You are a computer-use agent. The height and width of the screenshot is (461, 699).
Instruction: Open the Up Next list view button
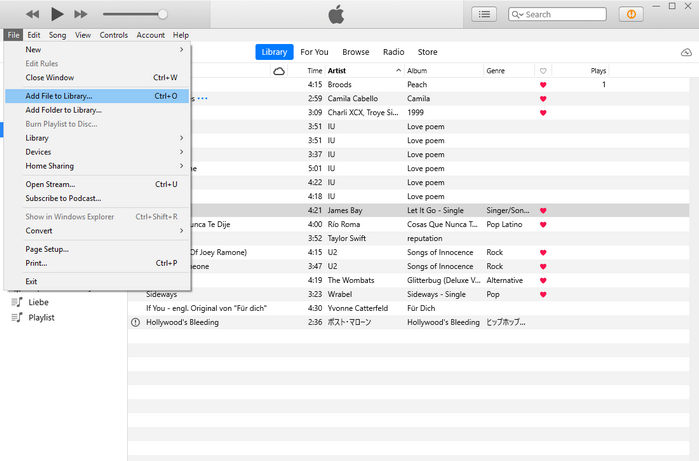484,14
